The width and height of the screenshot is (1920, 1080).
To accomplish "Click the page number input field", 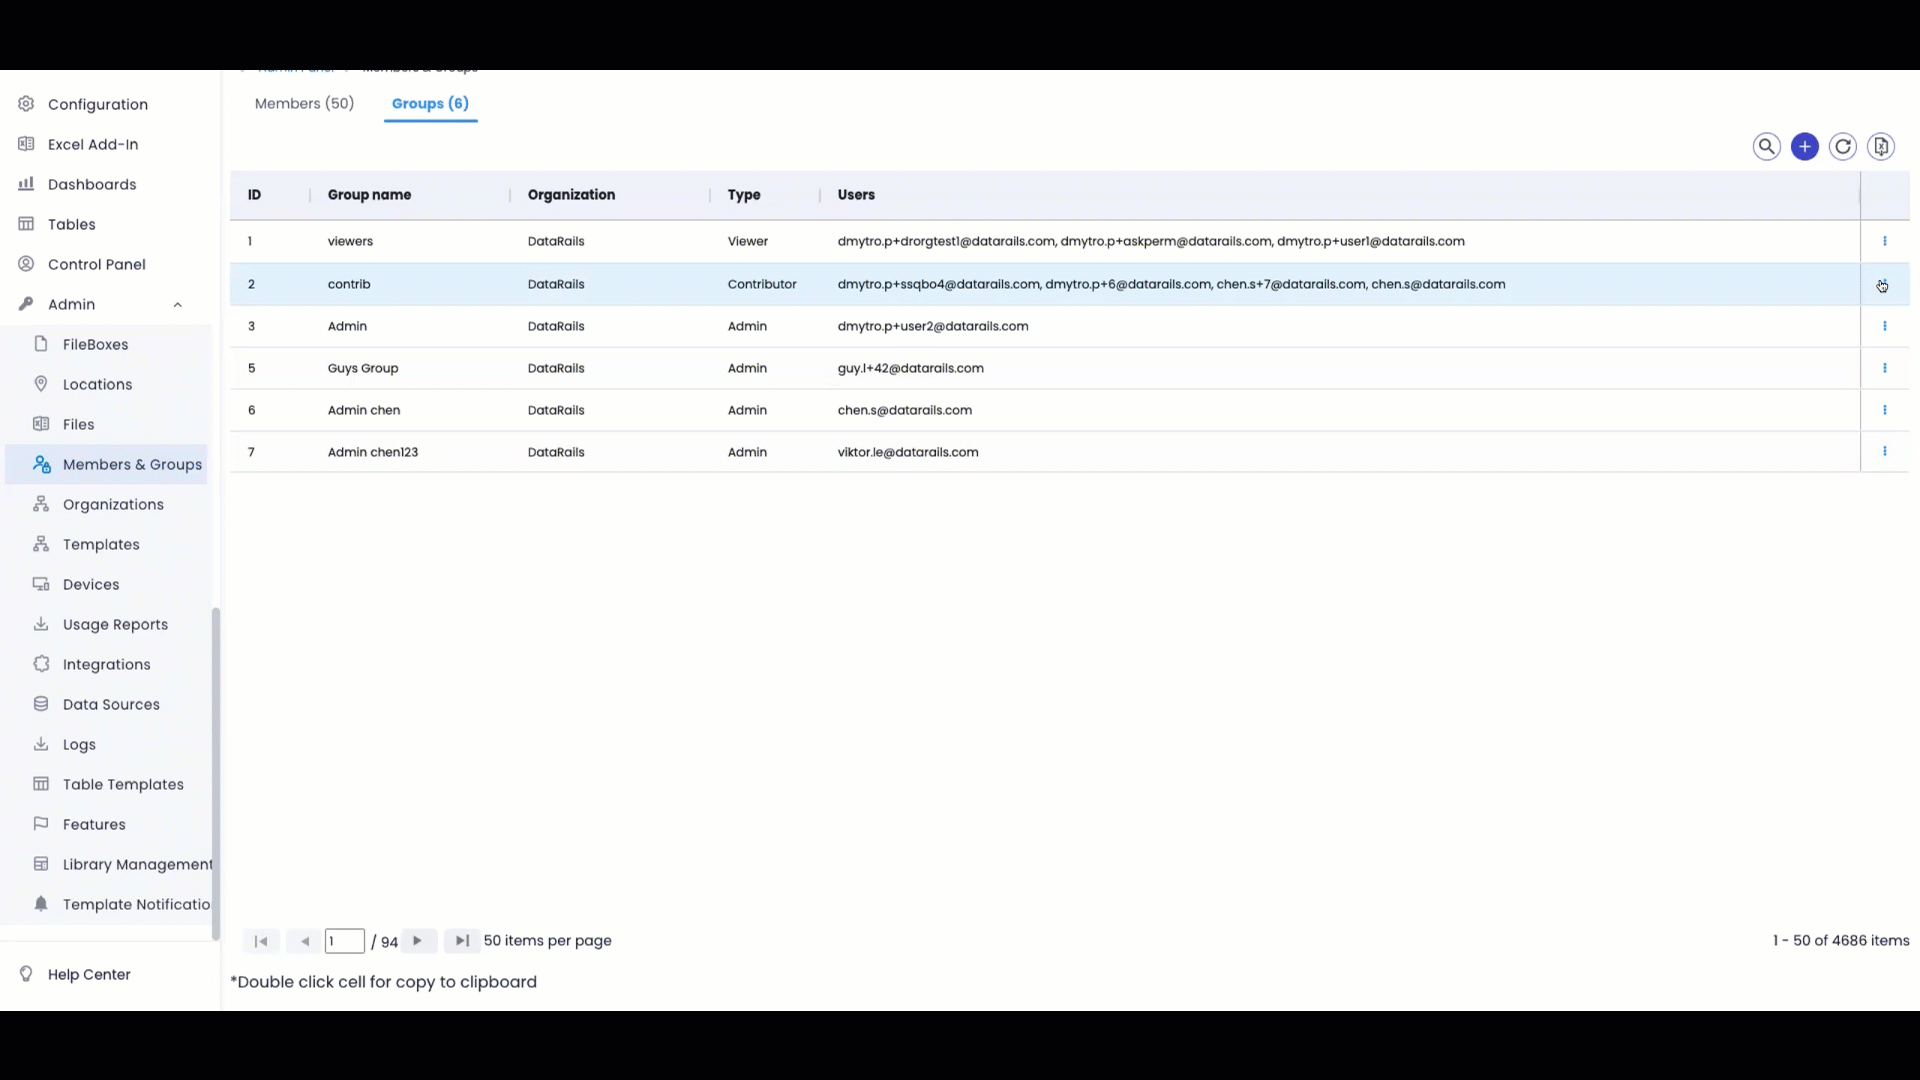I will tap(344, 941).
